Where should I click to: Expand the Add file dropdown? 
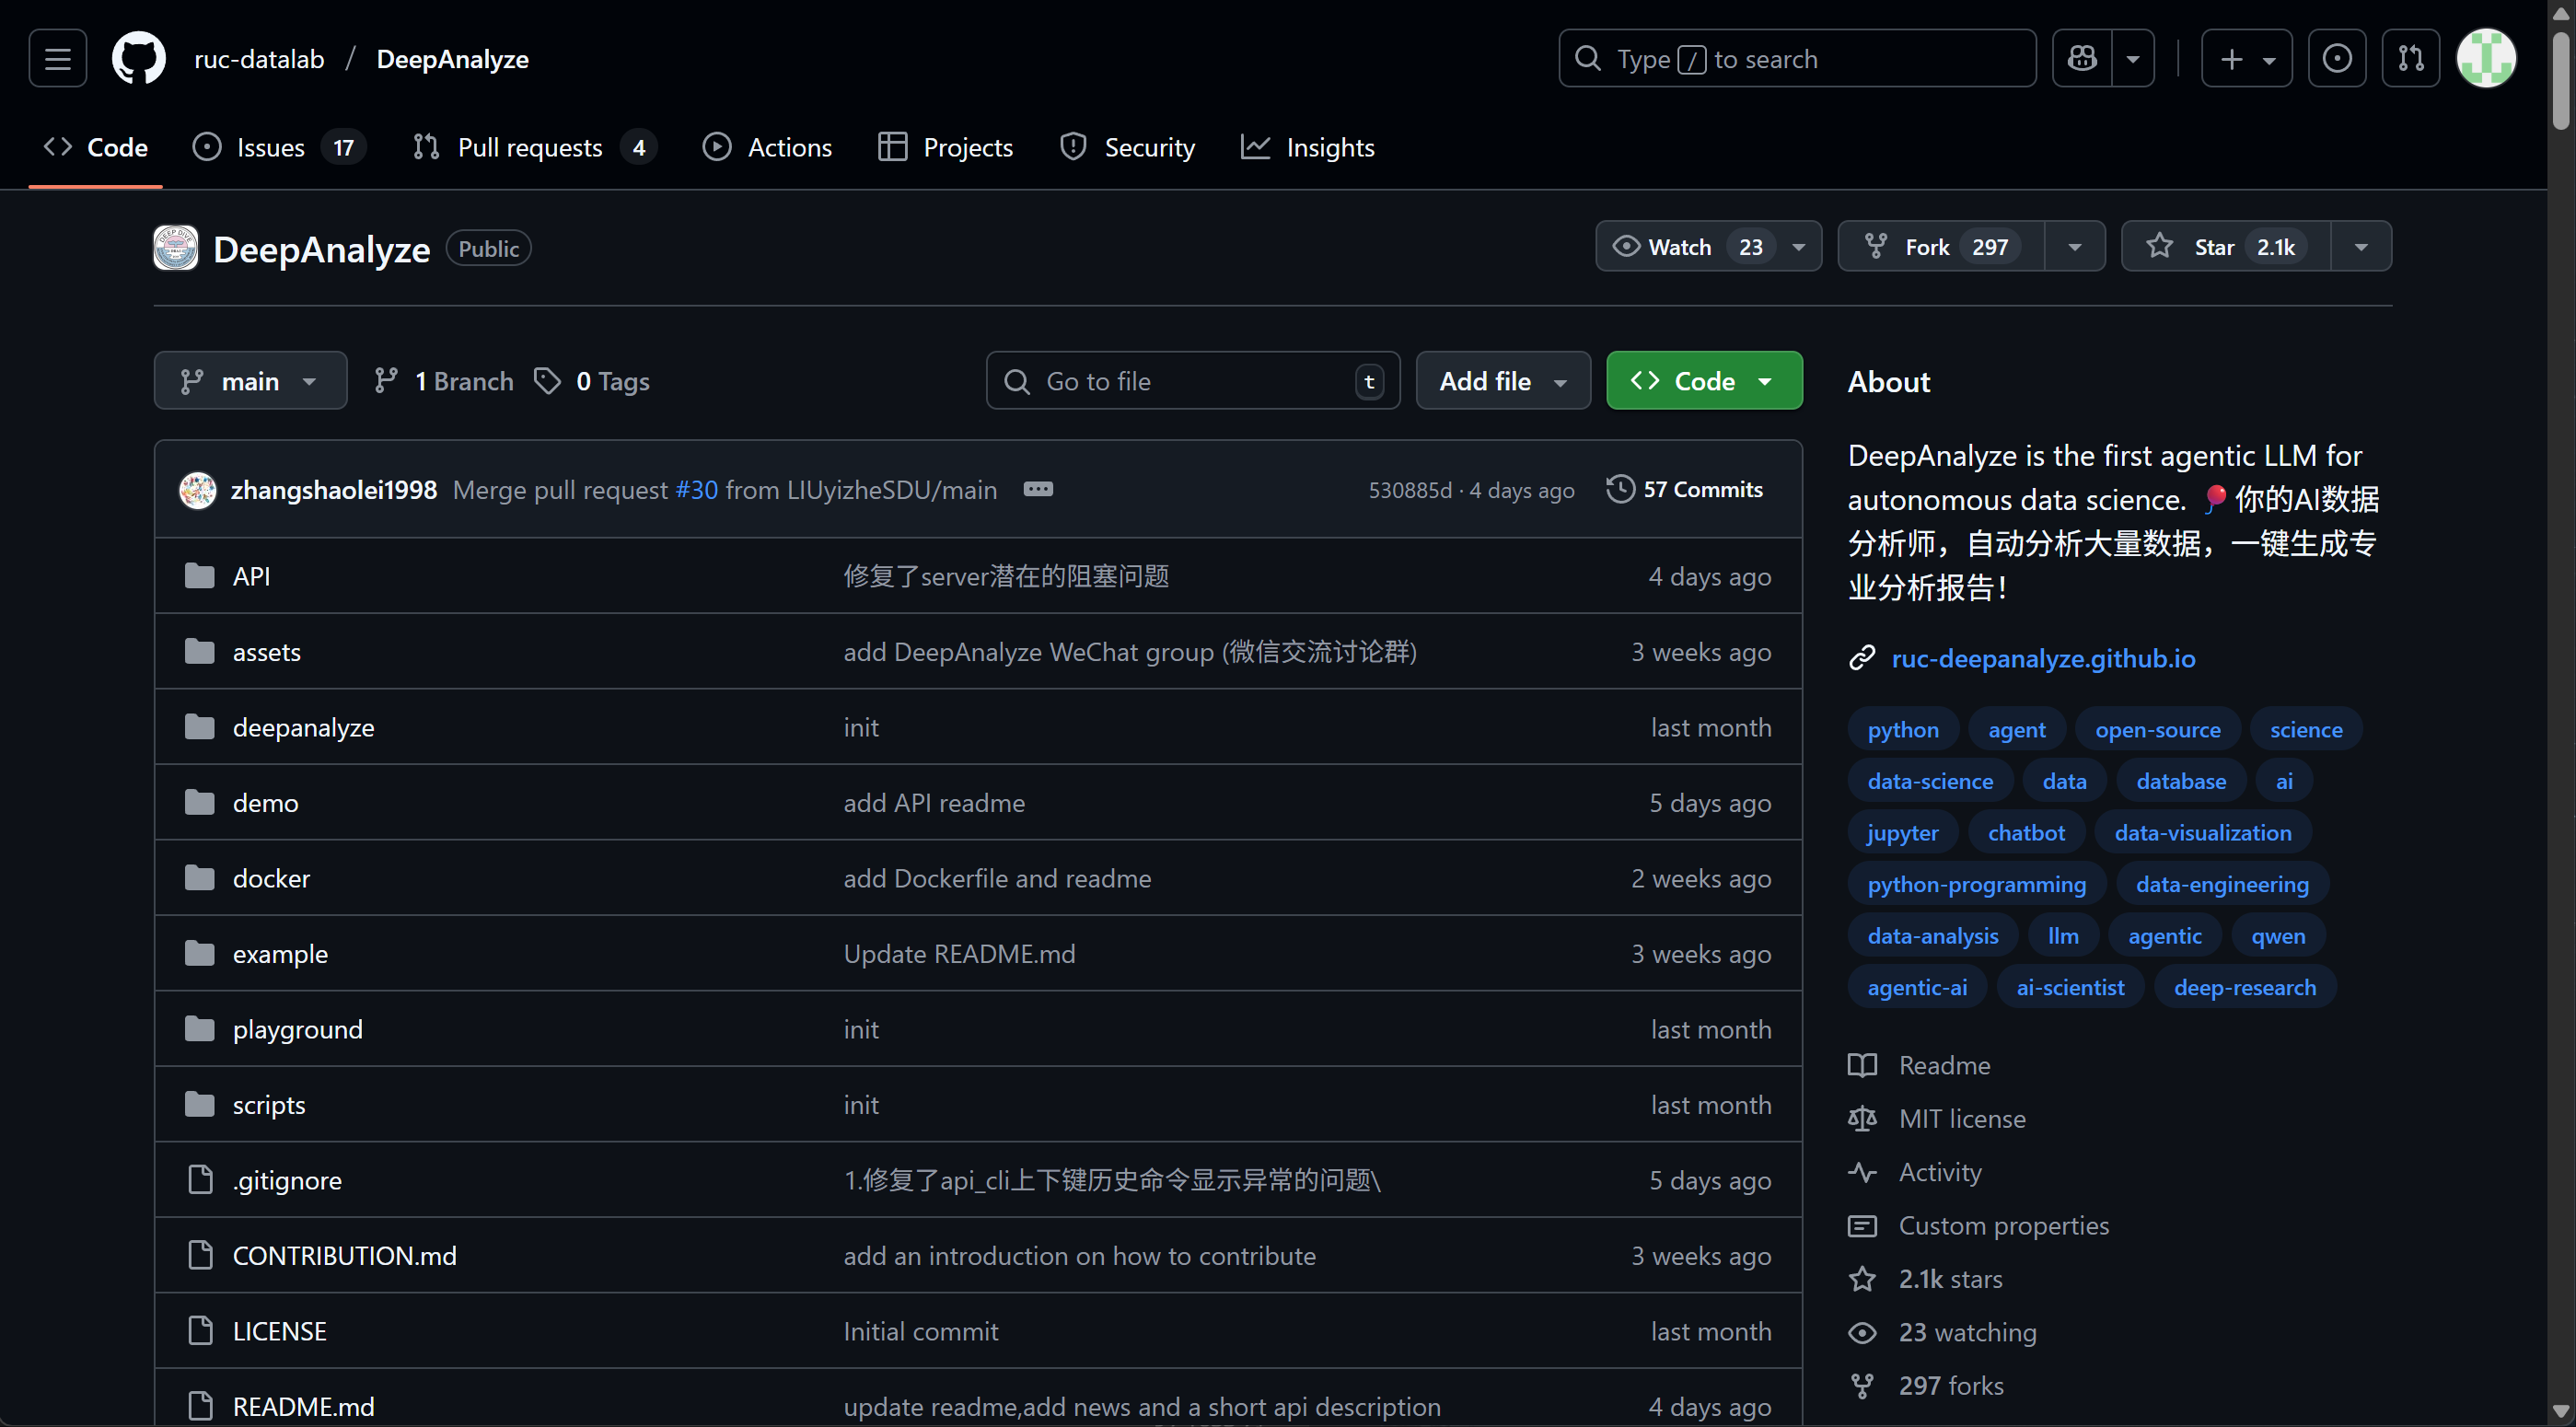[x=1503, y=381]
